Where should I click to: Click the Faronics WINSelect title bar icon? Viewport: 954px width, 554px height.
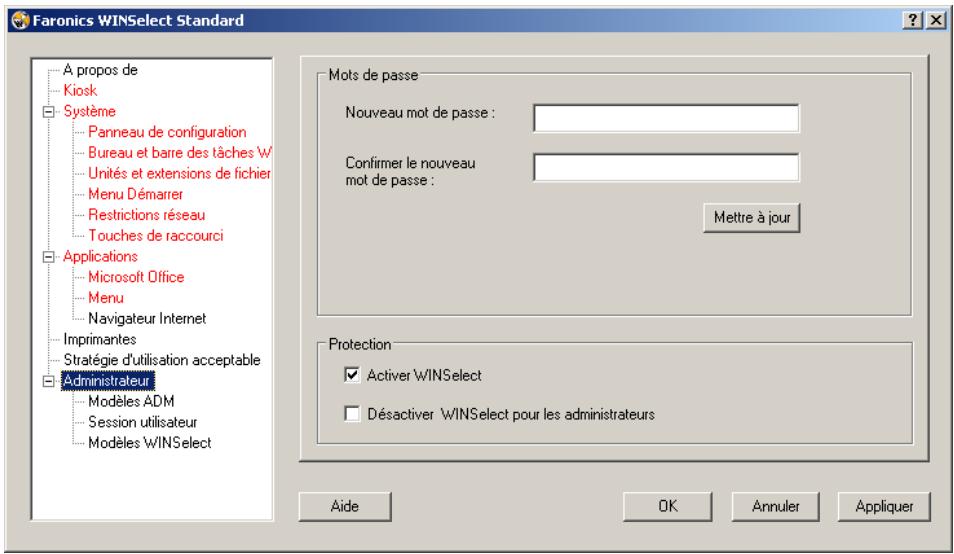(20, 20)
